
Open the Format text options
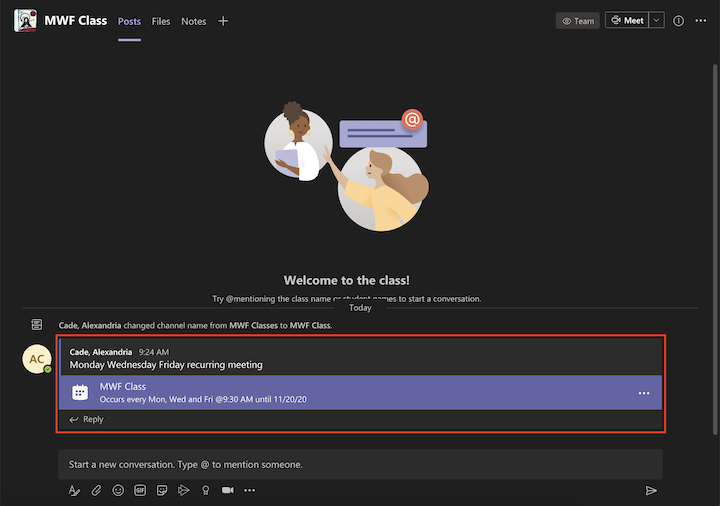tap(74, 490)
